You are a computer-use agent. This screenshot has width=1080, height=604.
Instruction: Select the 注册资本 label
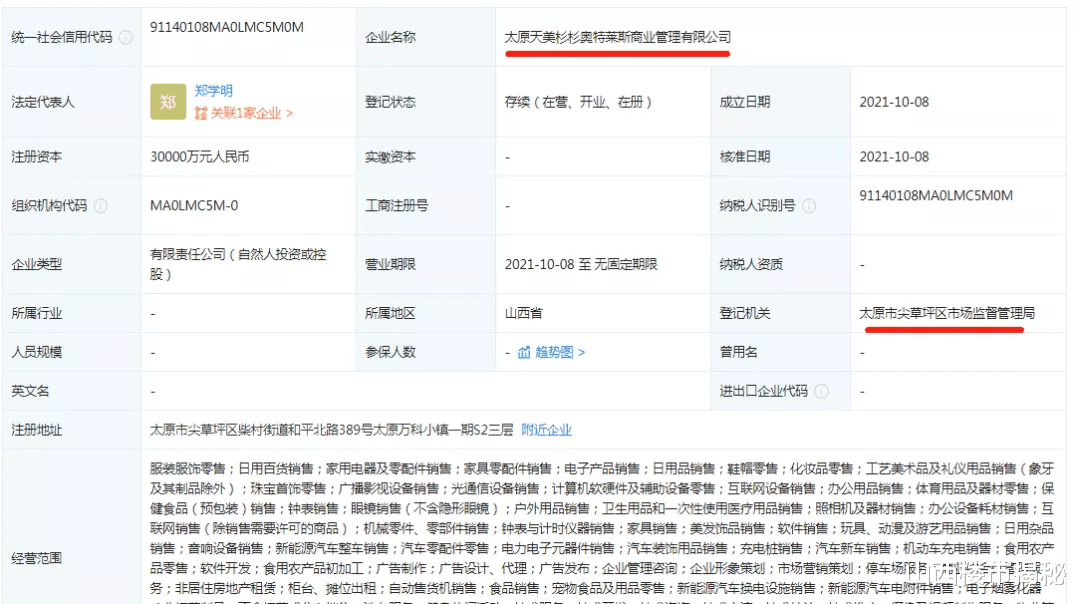click(x=37, y=156)
